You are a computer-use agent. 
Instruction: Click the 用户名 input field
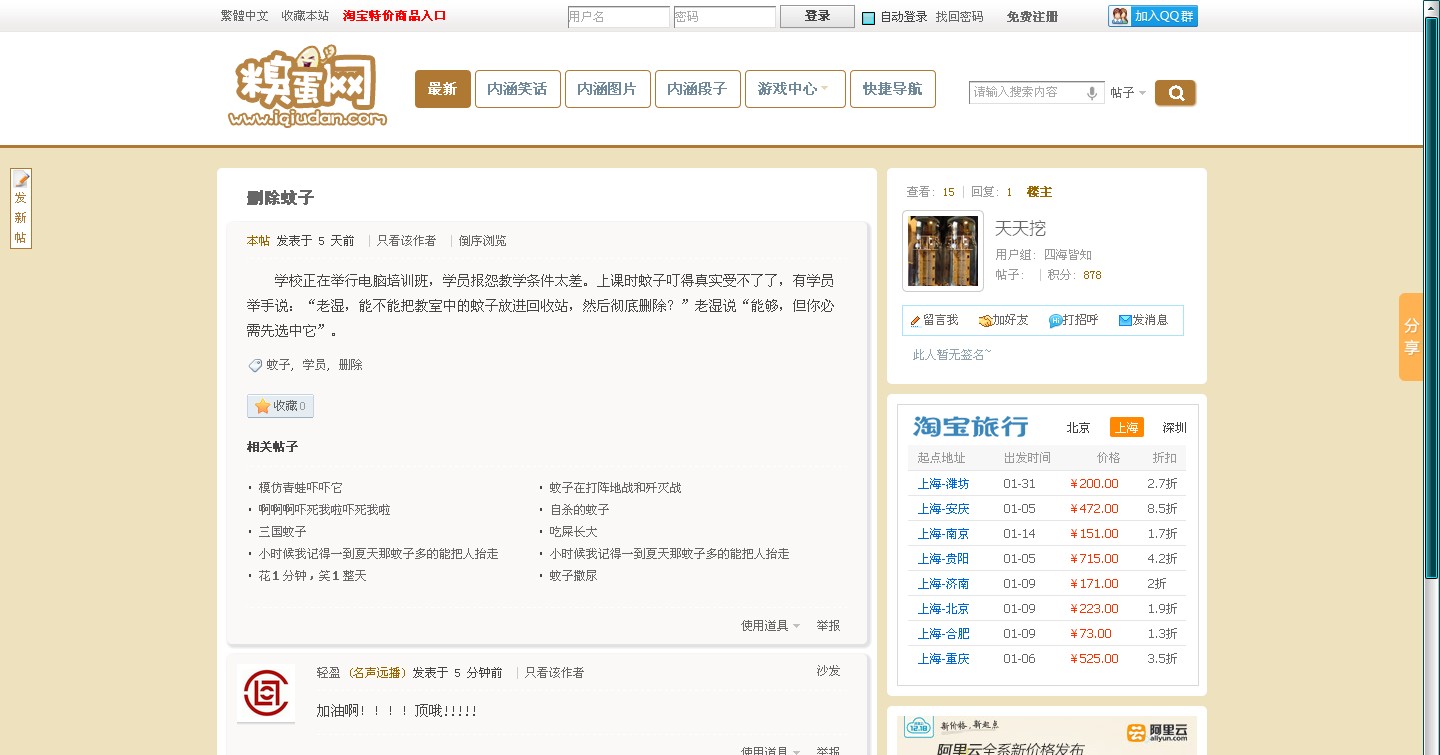point(618,17)
